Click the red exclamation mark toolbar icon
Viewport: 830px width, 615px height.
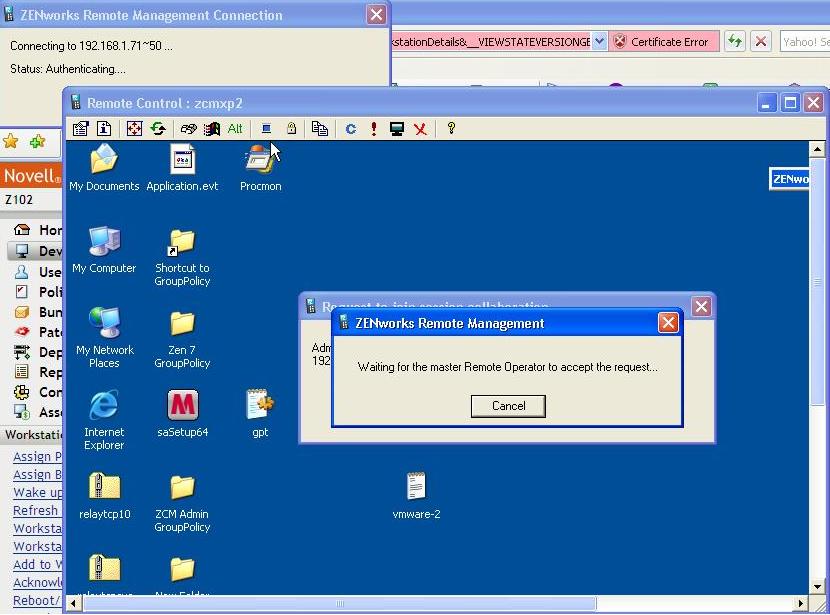click(374, 129)
